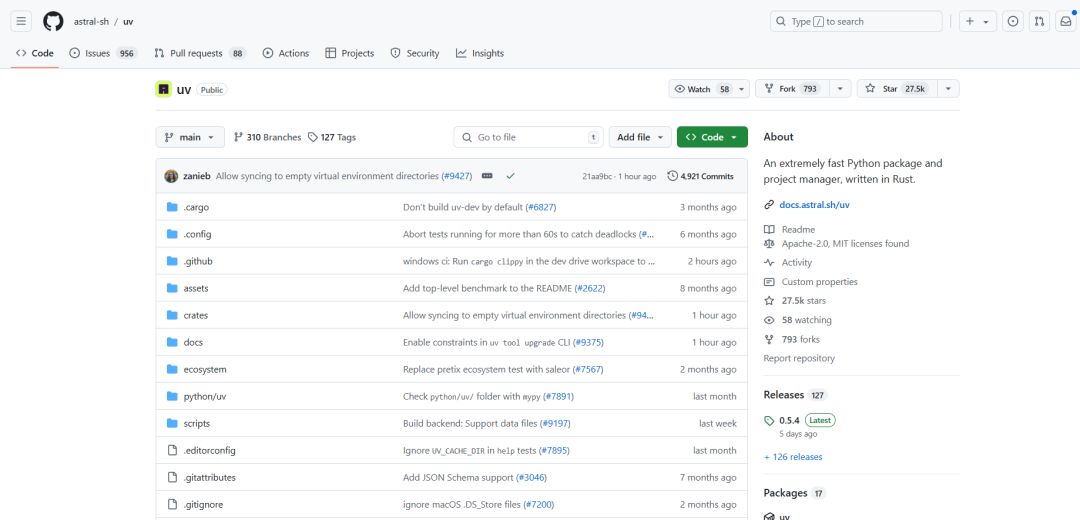
Task: Click the uv repository avatar icon
Action: click(163, 90)
